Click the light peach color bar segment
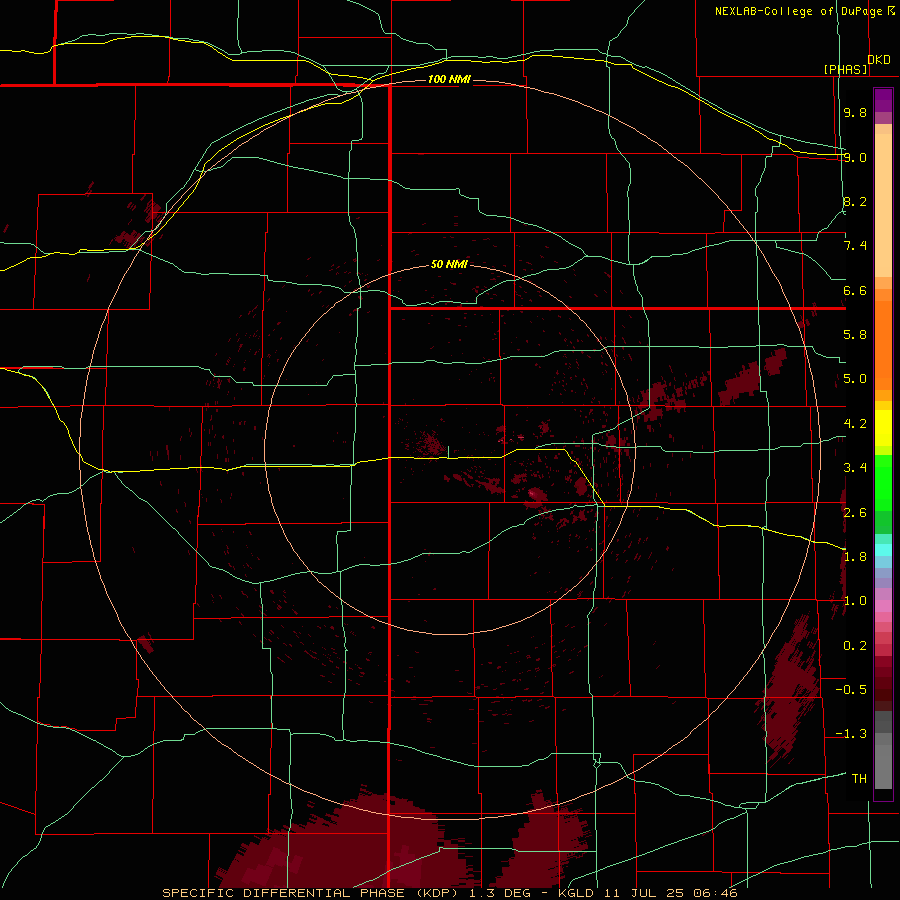900x900 pixels. 883,205
